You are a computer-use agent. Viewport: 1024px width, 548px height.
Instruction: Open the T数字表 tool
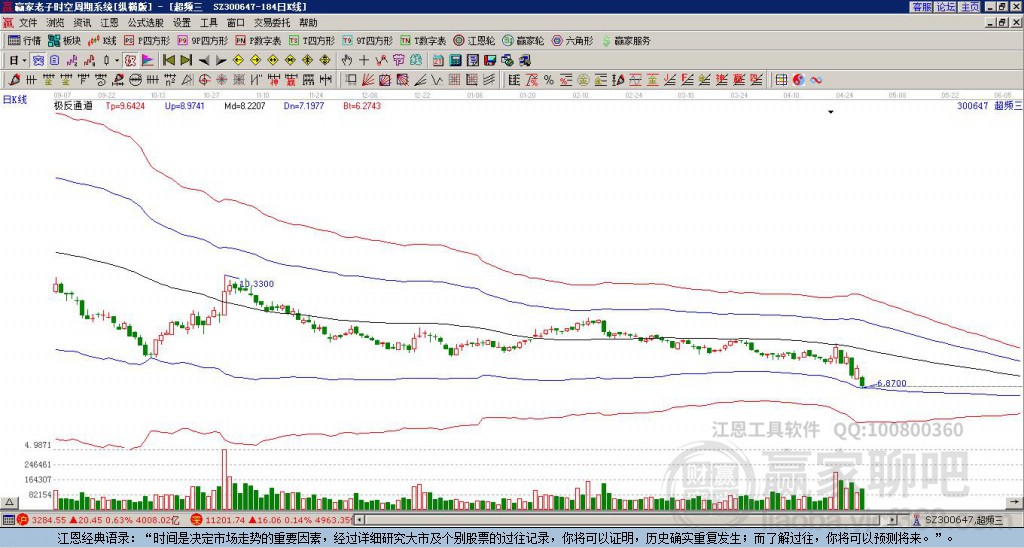point(423,40)
